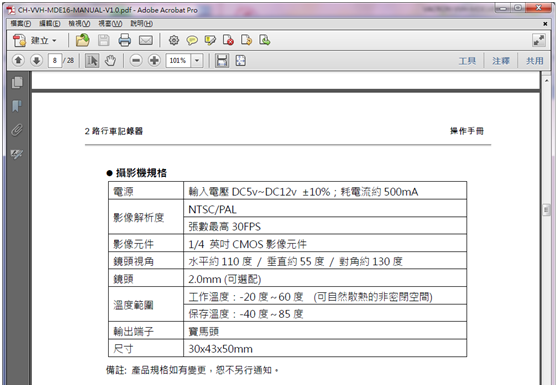The image size is (558, 387).
Task: Click the extract page icon
Action: [x=264, y=40]
